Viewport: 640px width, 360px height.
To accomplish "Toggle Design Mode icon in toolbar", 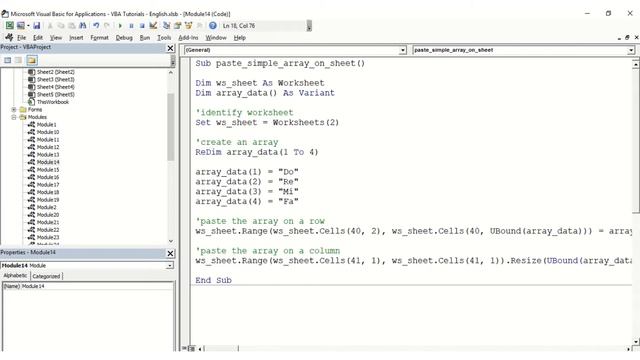I will pyautogui.click(x=153, y=25).
